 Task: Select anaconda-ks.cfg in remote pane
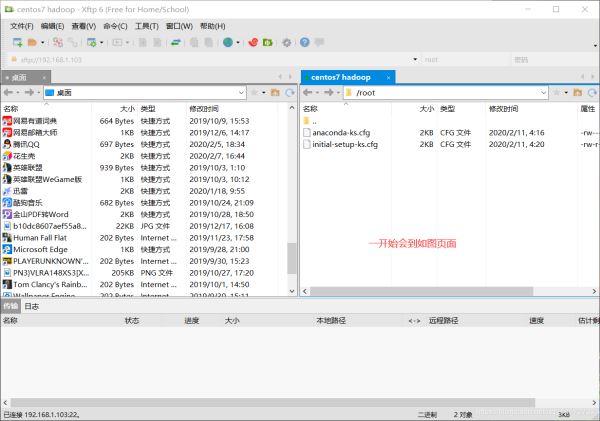[x=344, y=132]
